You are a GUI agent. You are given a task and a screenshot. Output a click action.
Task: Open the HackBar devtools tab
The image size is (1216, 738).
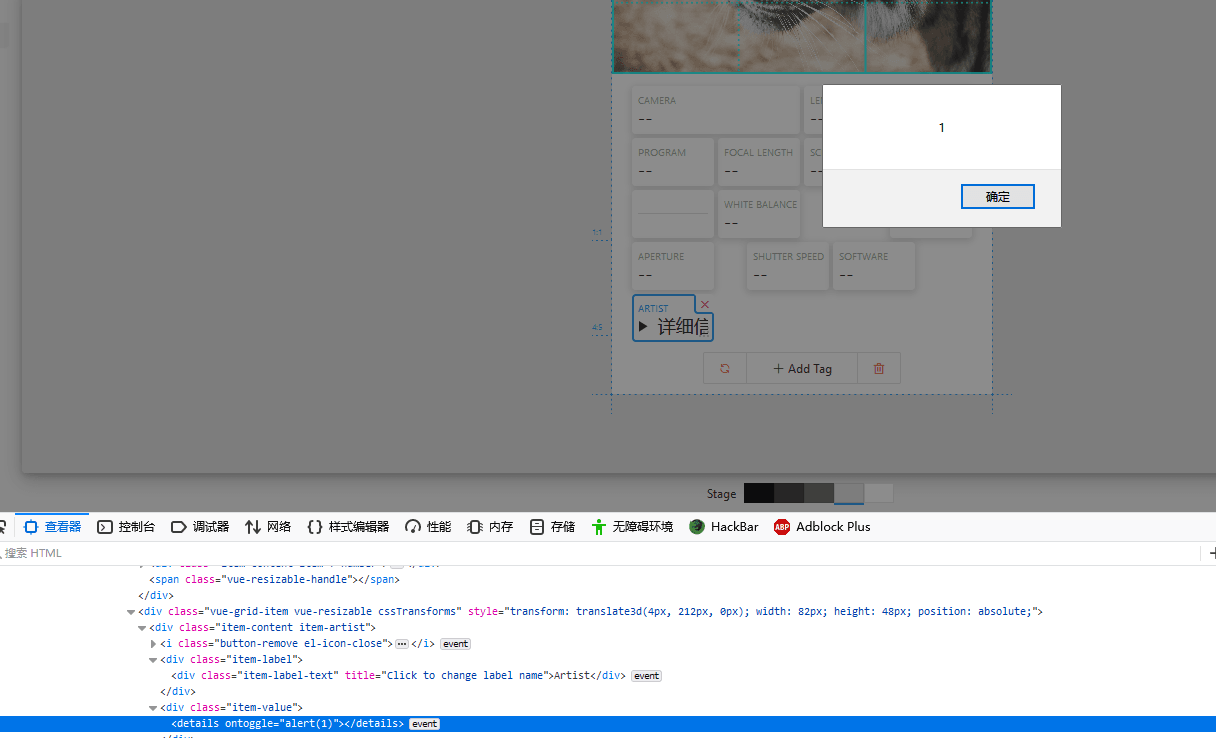pyautogui.click(x=724, y=527)
